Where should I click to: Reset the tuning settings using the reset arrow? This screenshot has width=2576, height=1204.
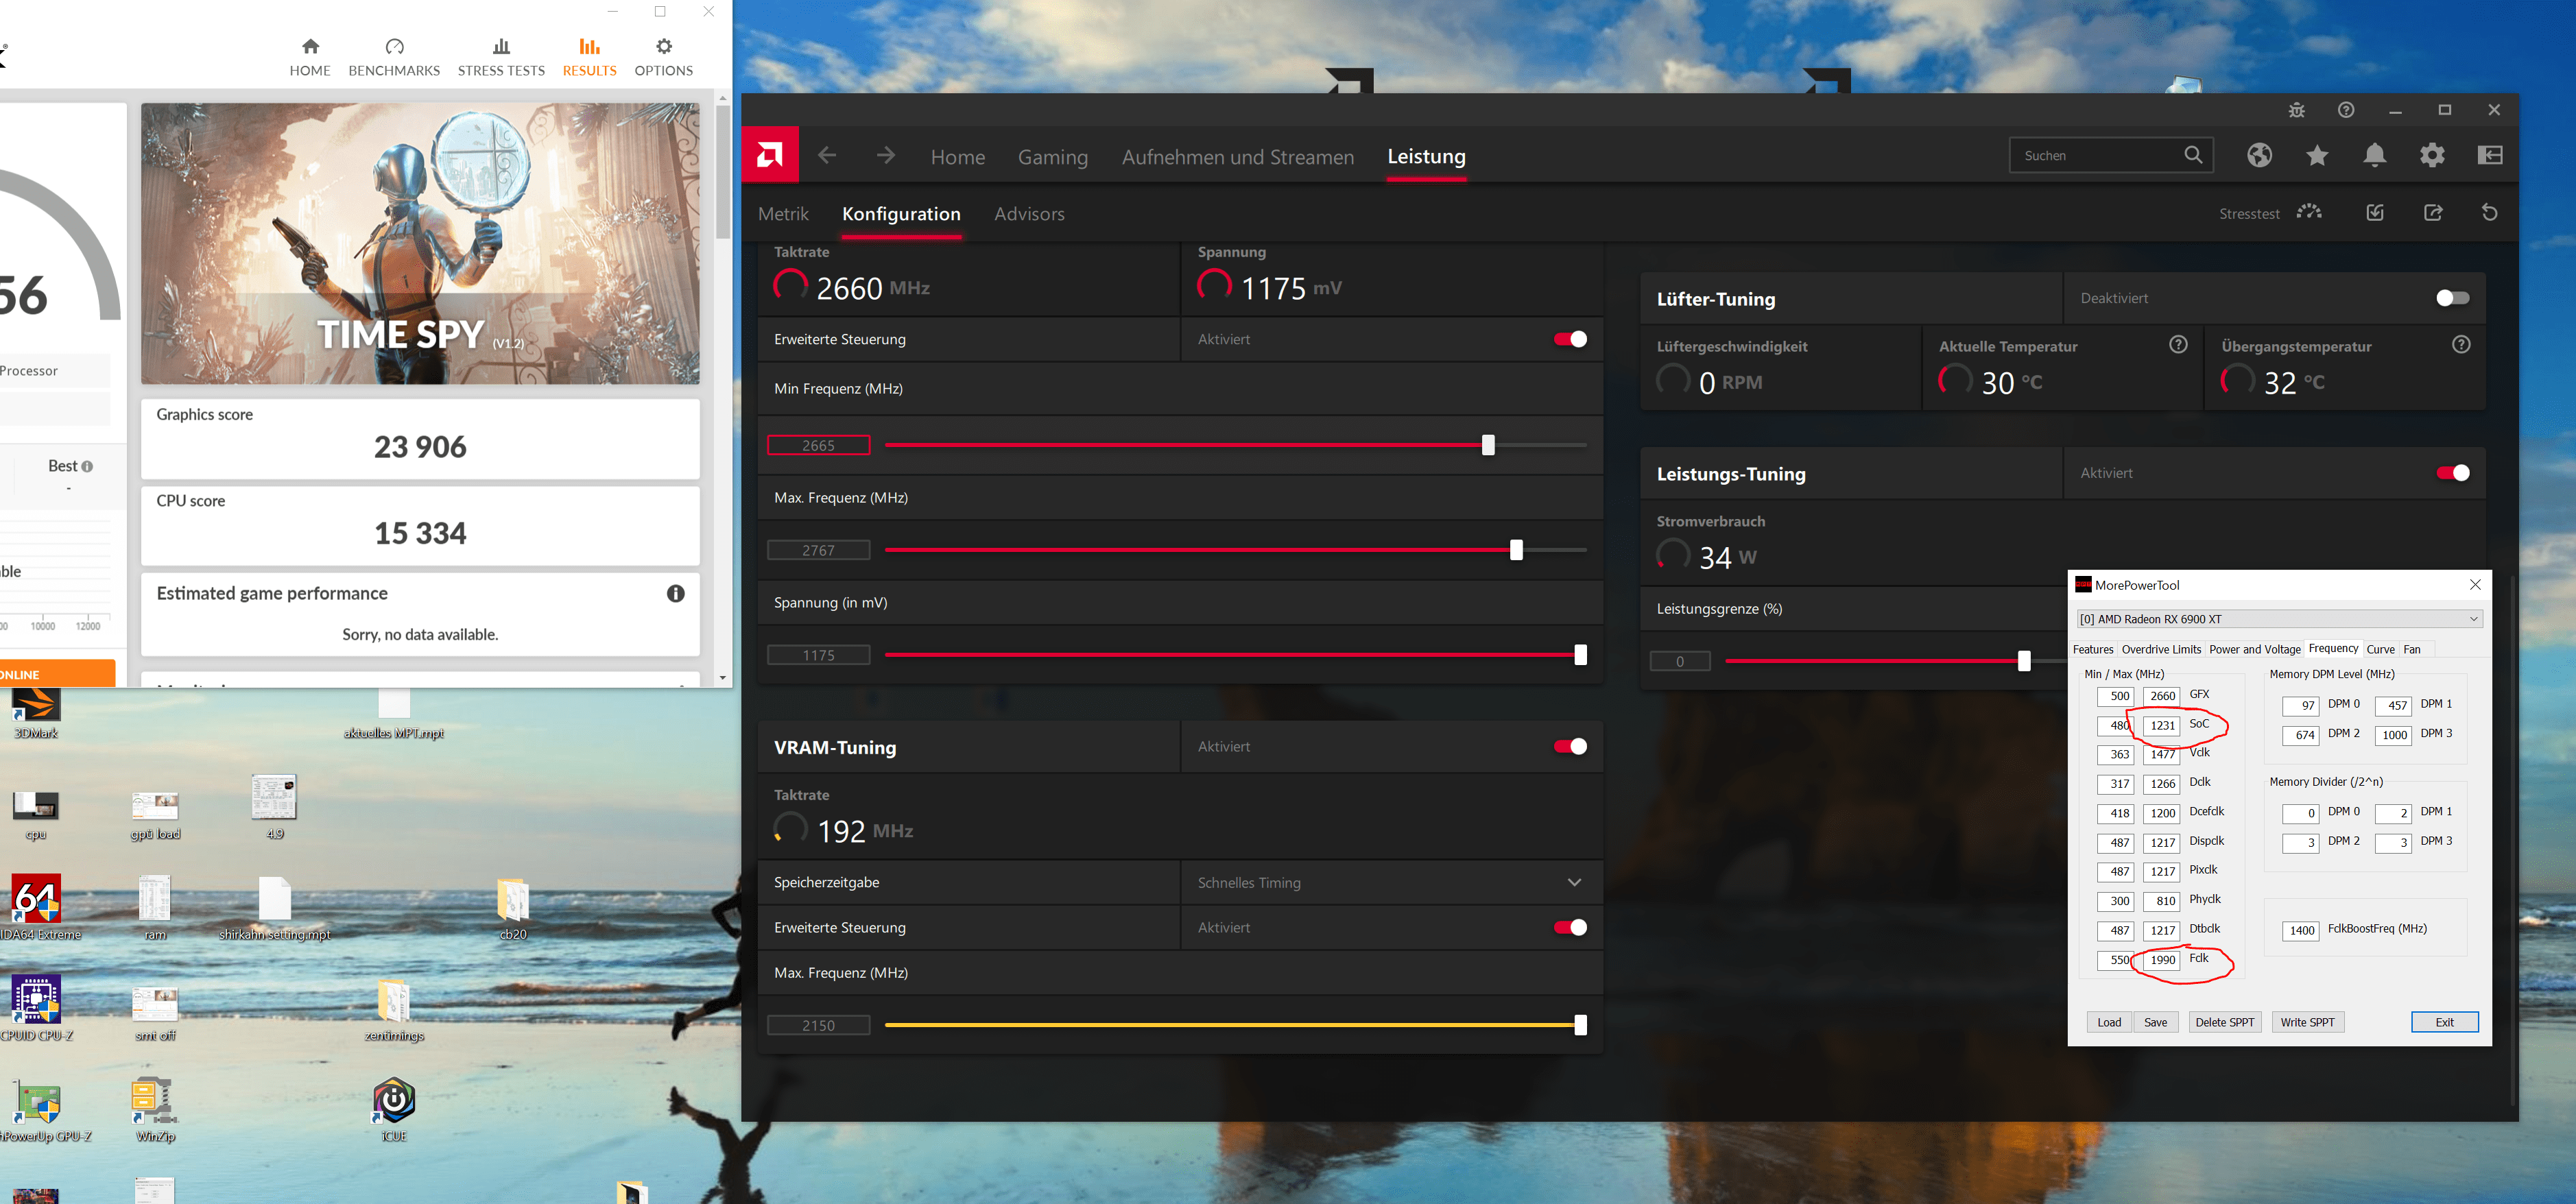pos(2489,213)
